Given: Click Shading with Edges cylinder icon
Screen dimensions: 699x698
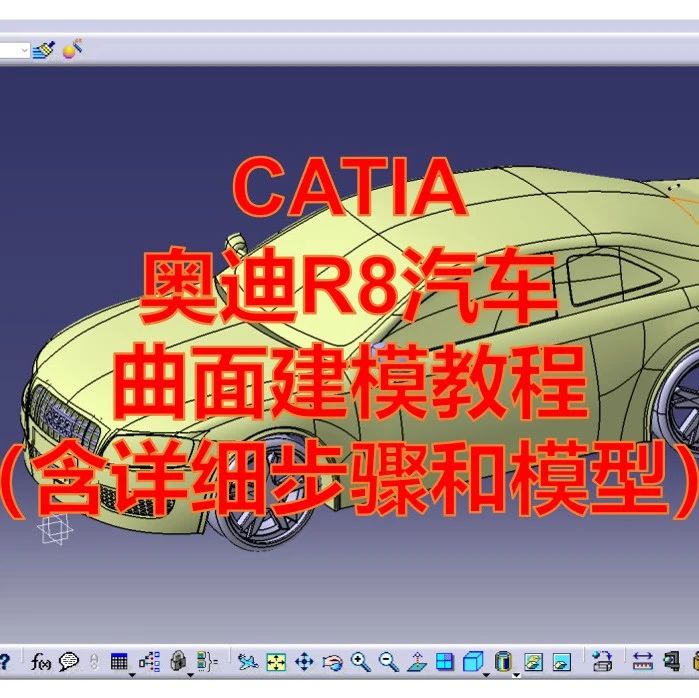Looking at the screenshot, I should 503,662.
